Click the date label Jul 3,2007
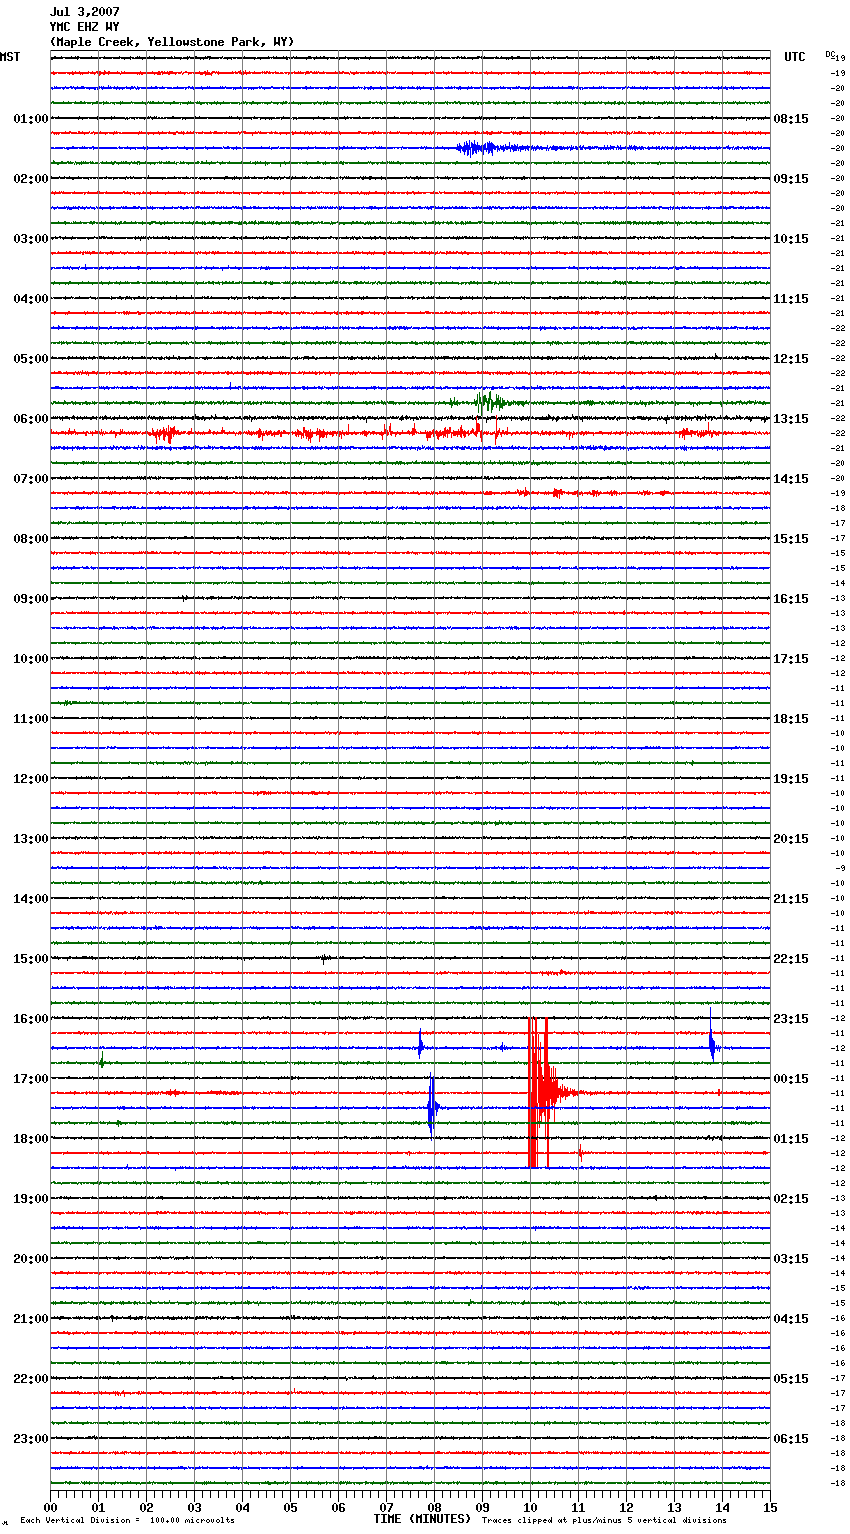This screenshot has height=1534, width=850. coord(84,12)
